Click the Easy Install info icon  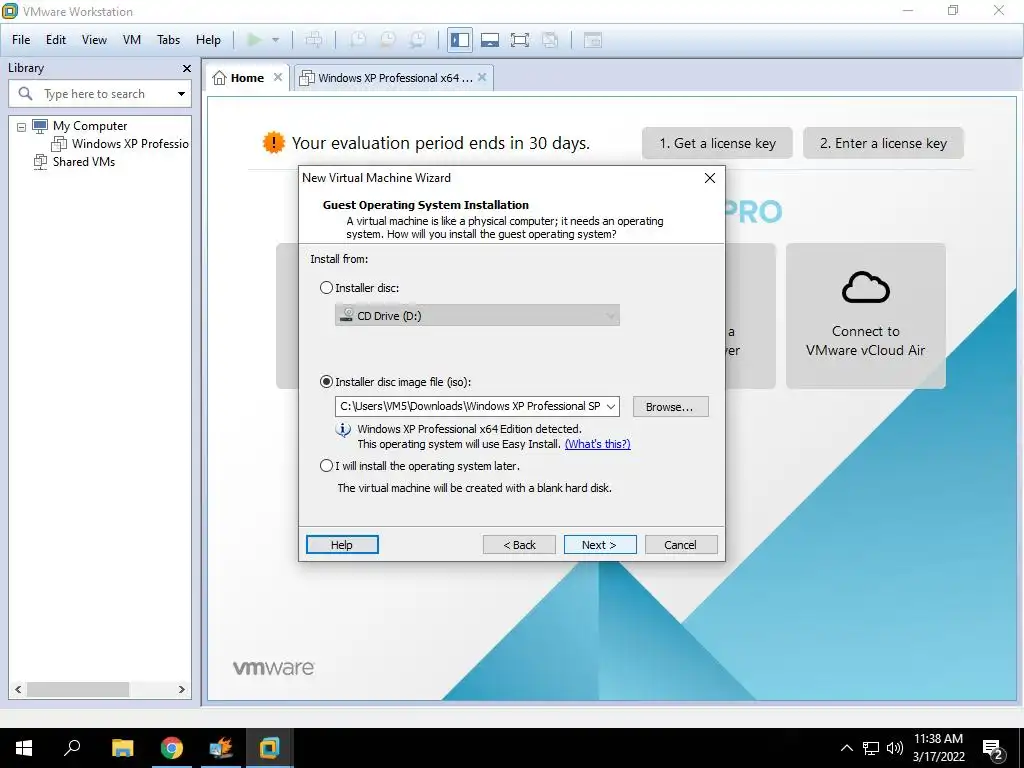click(x=343, y=430)
